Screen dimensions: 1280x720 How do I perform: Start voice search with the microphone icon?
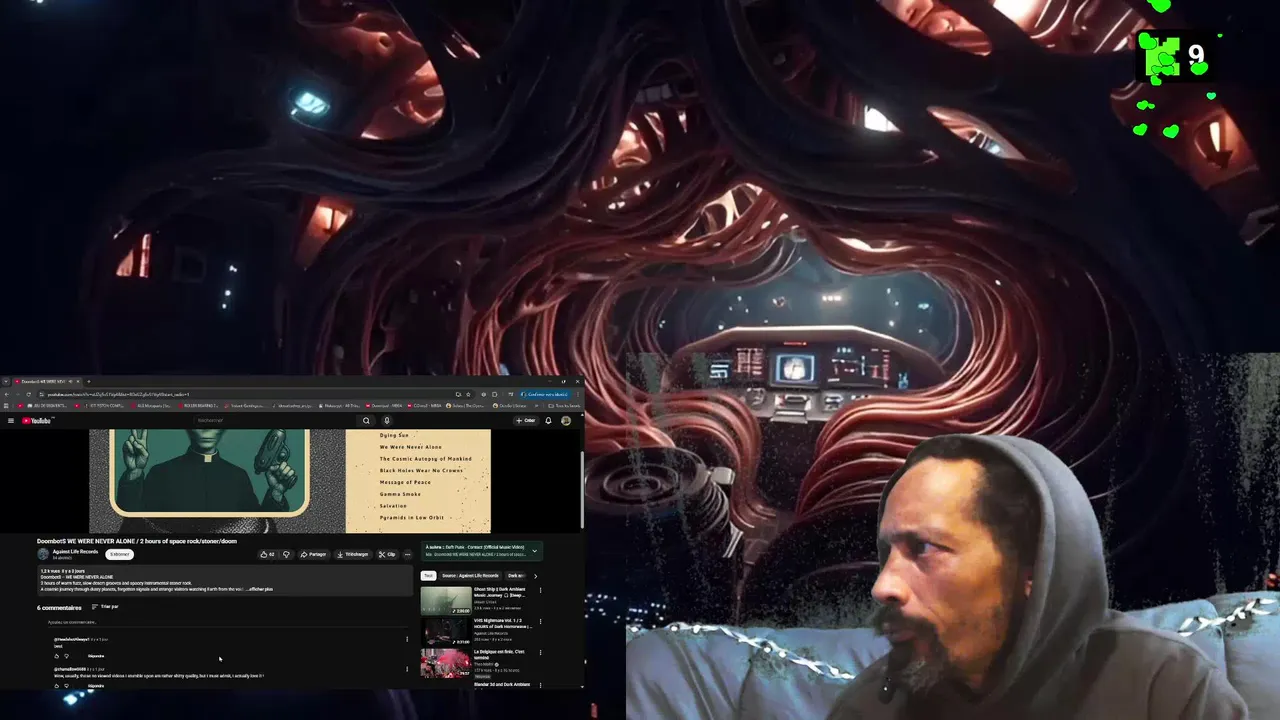pos(387,421)
